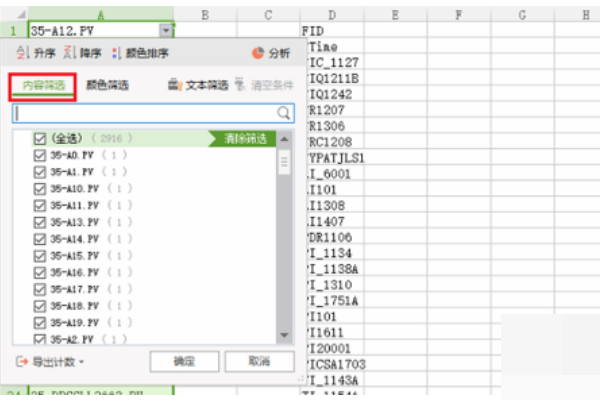This screenshot has height=400, width=600.
Task: Click cell containing I_1134
Action: [335, 253]
